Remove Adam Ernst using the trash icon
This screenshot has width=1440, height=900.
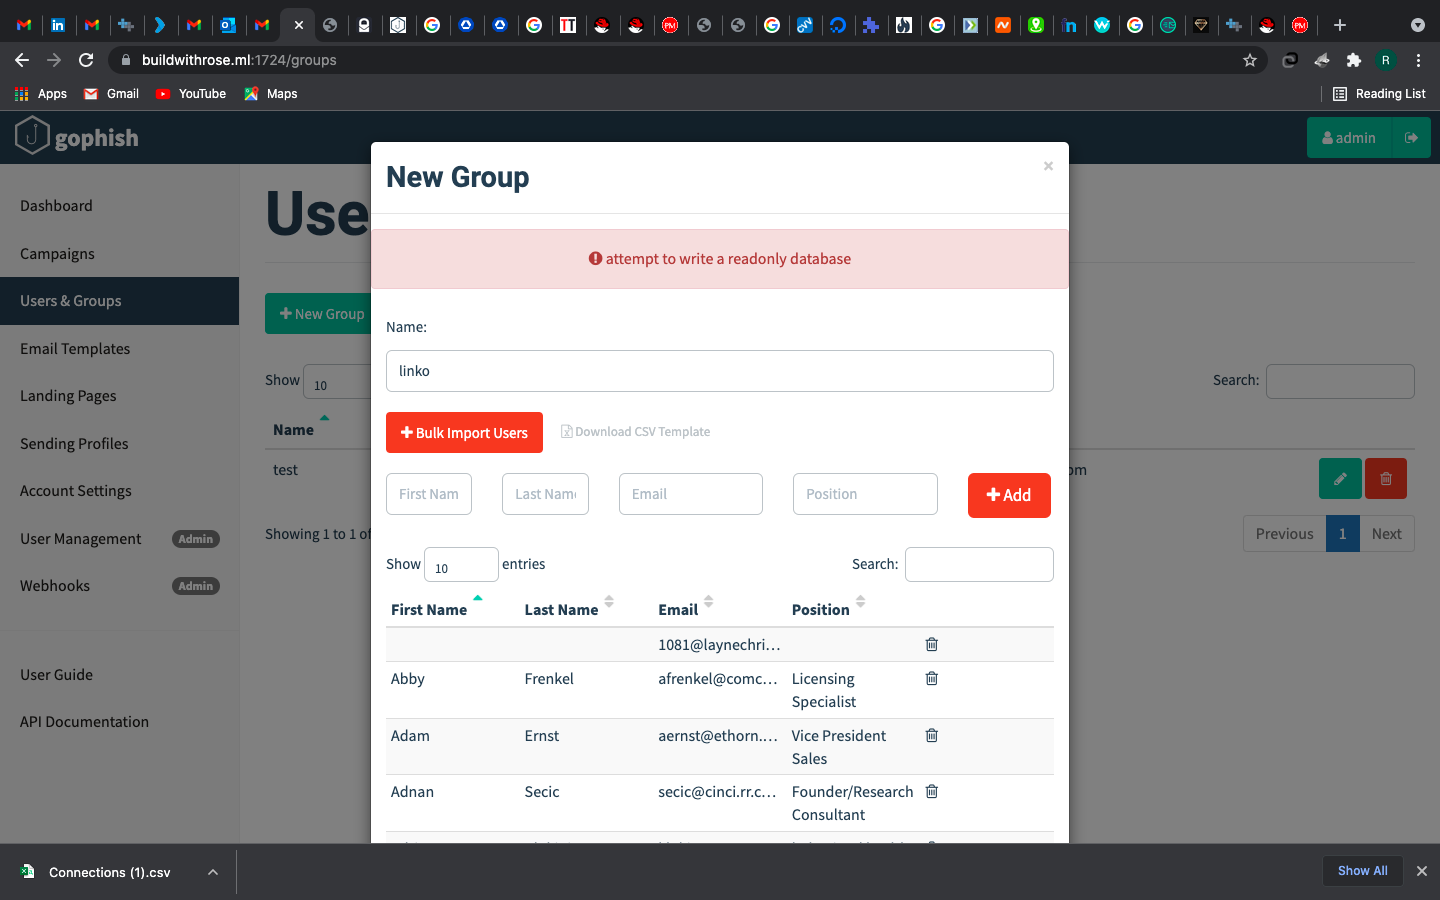931,736
